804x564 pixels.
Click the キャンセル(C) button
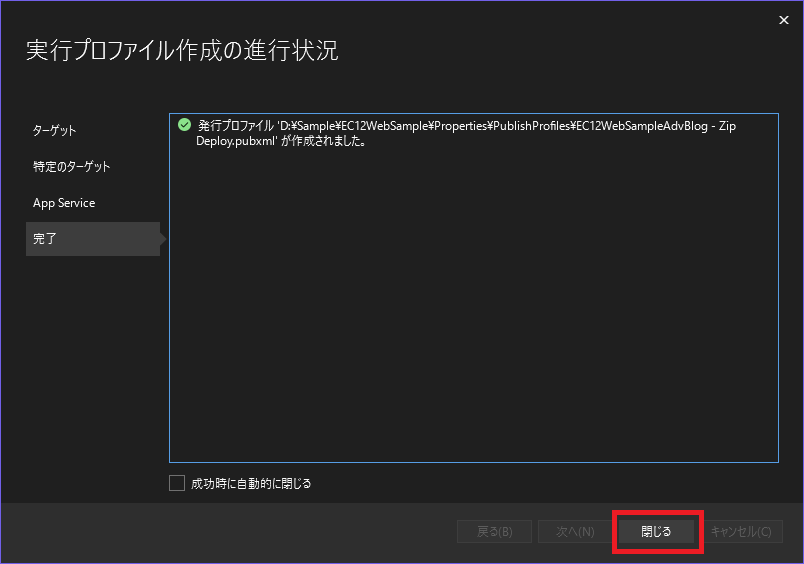[741, 532]
